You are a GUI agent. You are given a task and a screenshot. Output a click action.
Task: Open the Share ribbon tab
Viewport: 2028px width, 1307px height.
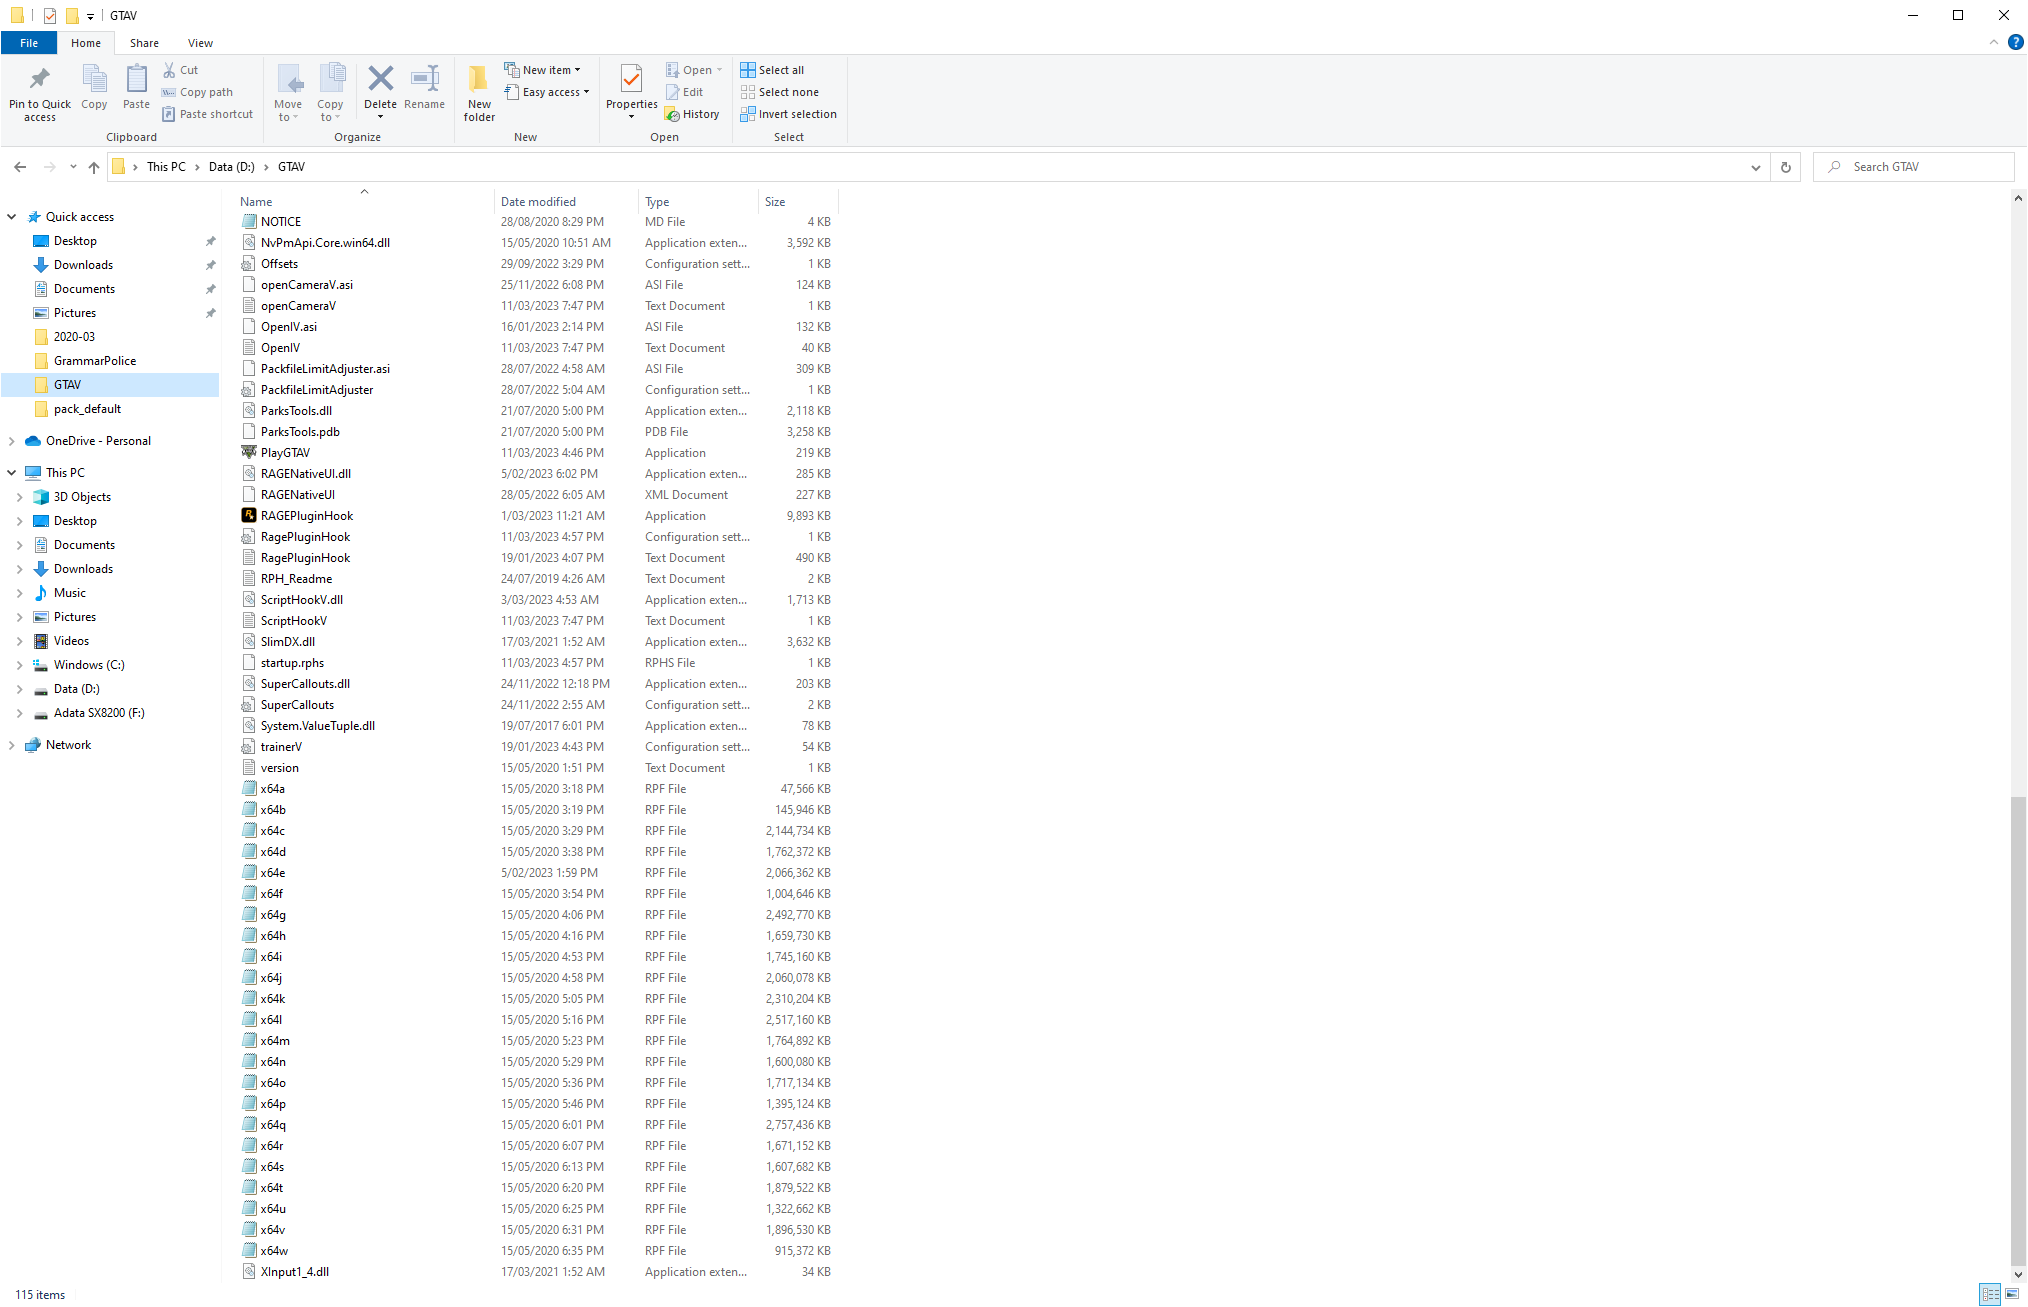click(144, 43)
